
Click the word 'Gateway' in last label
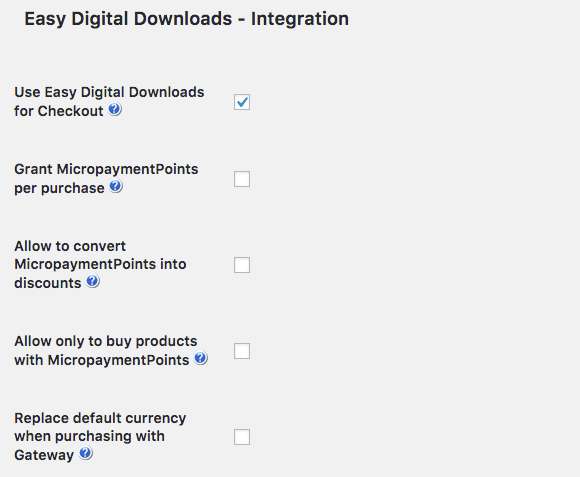point(44,455)
